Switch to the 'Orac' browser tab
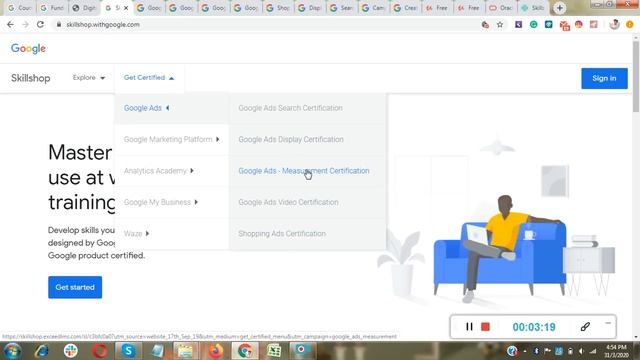640x360 pixels. 501,8
